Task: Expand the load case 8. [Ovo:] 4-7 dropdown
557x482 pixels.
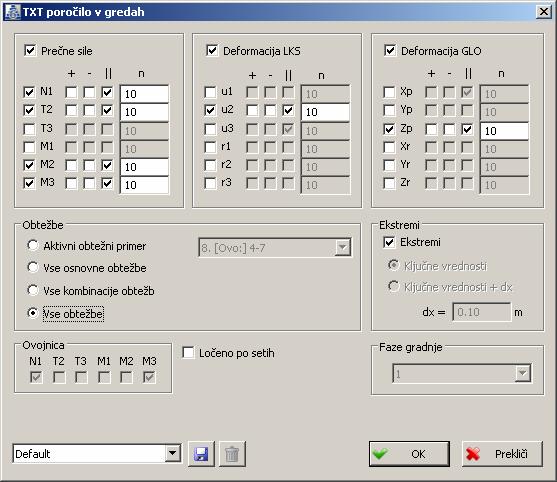Action: [343, 248]
